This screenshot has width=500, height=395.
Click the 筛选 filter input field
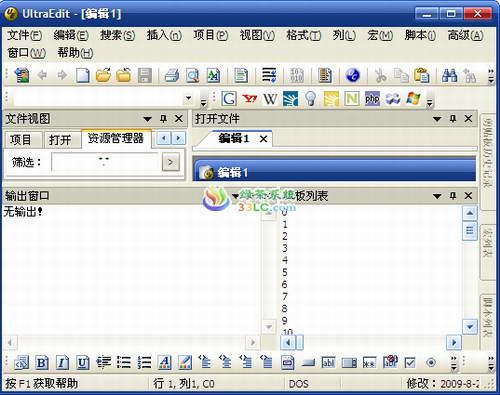tap(105, 162)
